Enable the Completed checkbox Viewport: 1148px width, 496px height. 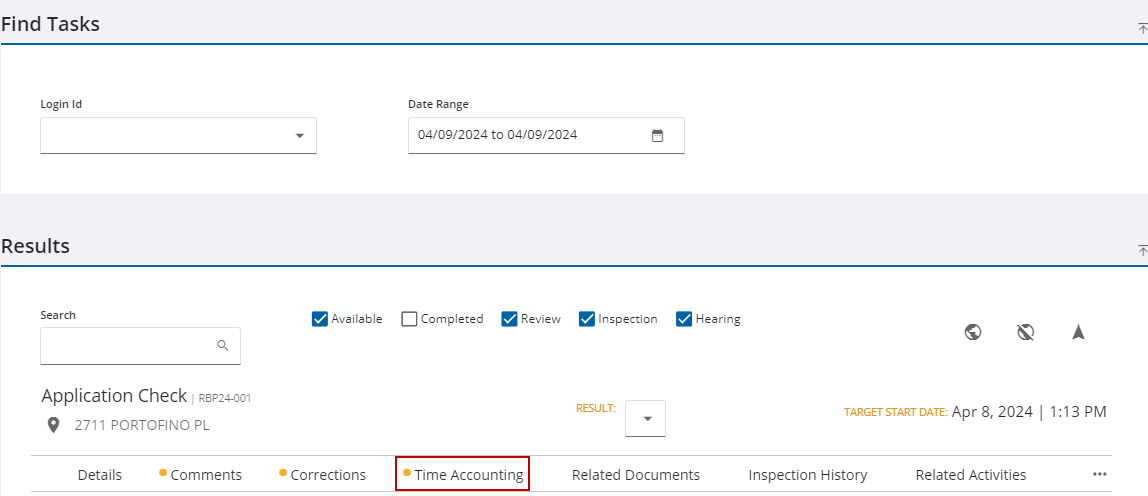coord(409,319)
